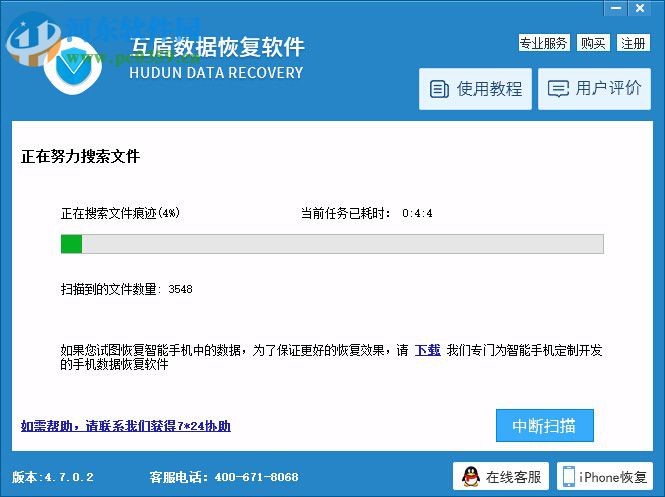Click the 当前任务已耗时 label
The height and width of the screenshot is (497, 665).
[345, 213]
